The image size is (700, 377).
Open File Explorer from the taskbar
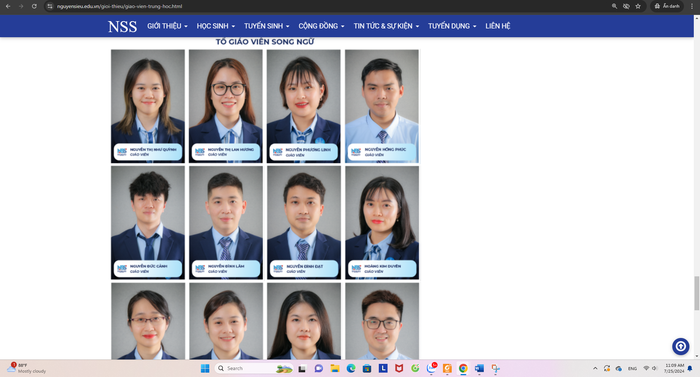(335, 368)
